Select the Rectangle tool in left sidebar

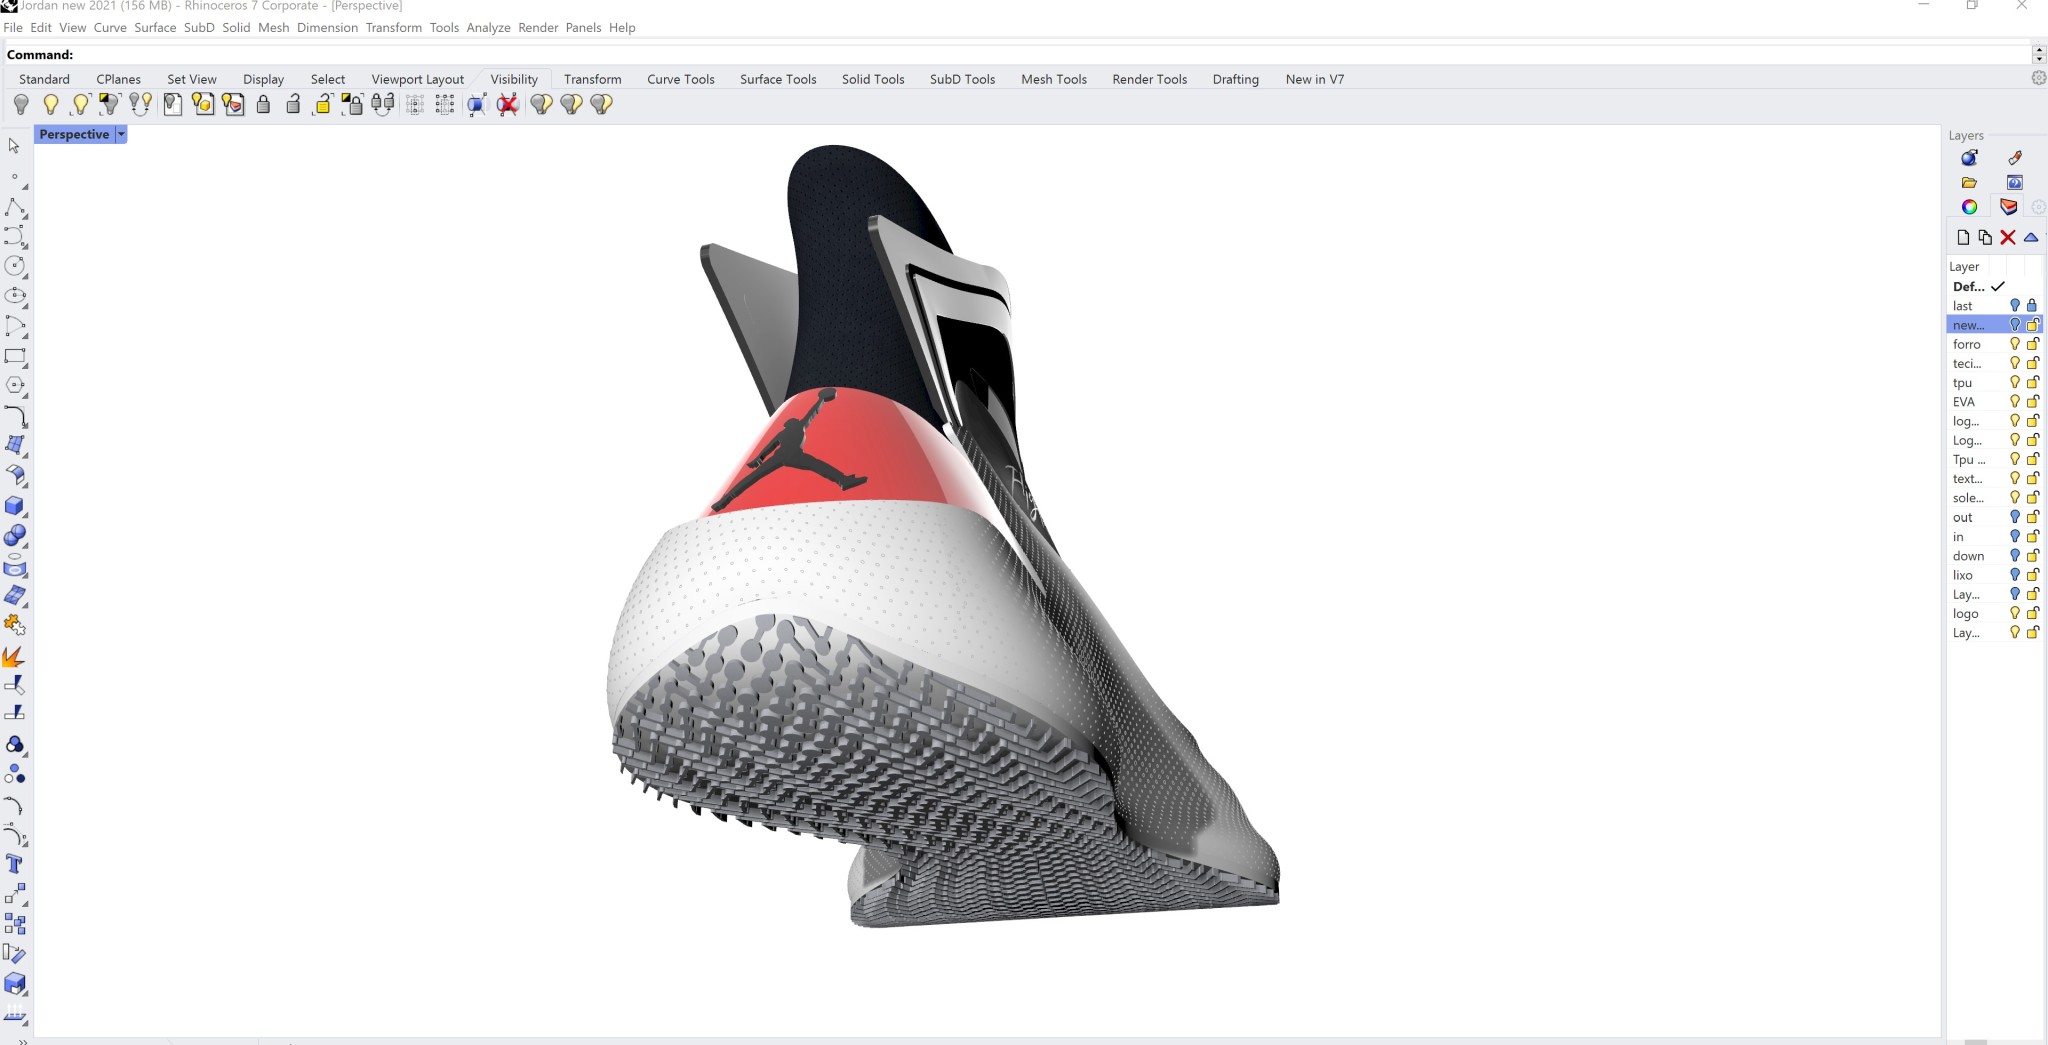pos(15,356)
